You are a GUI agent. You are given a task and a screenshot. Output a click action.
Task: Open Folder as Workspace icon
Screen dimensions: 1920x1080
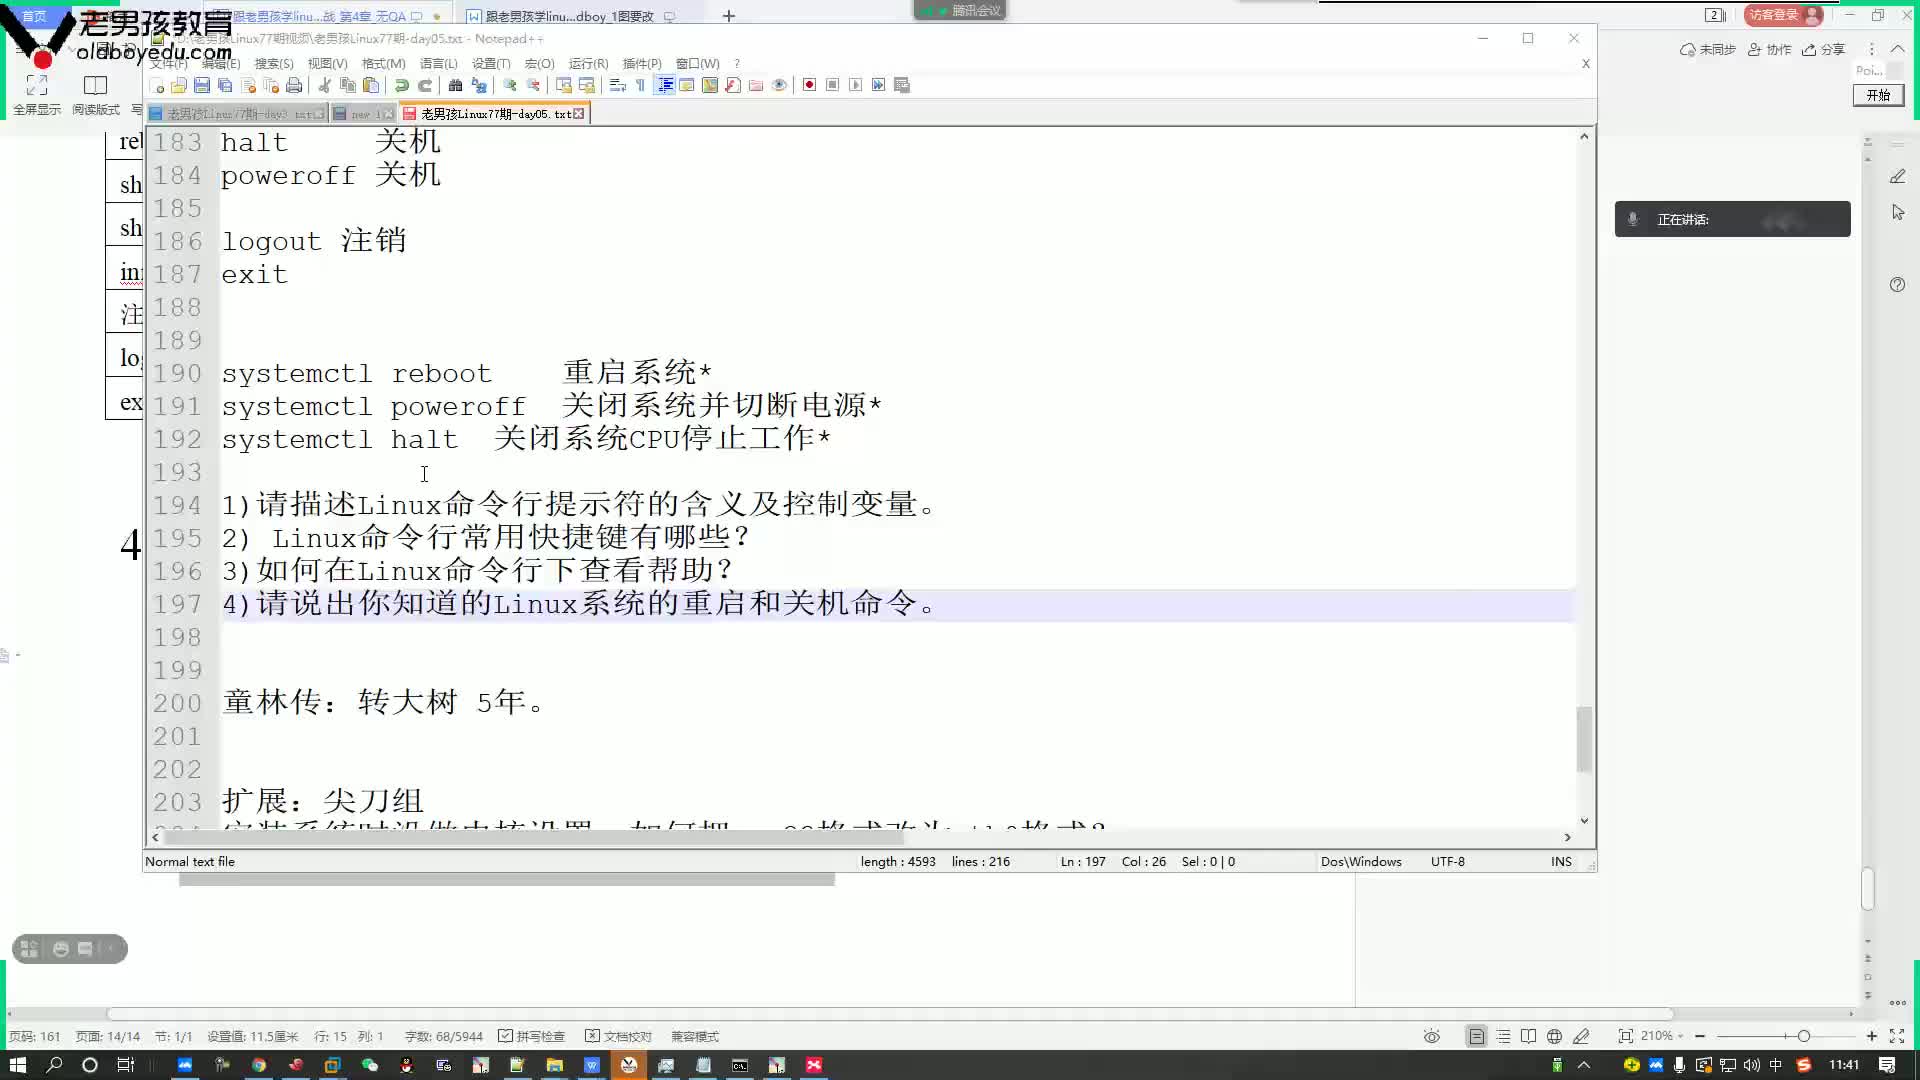pyautogui.click(x=756, y=85)
